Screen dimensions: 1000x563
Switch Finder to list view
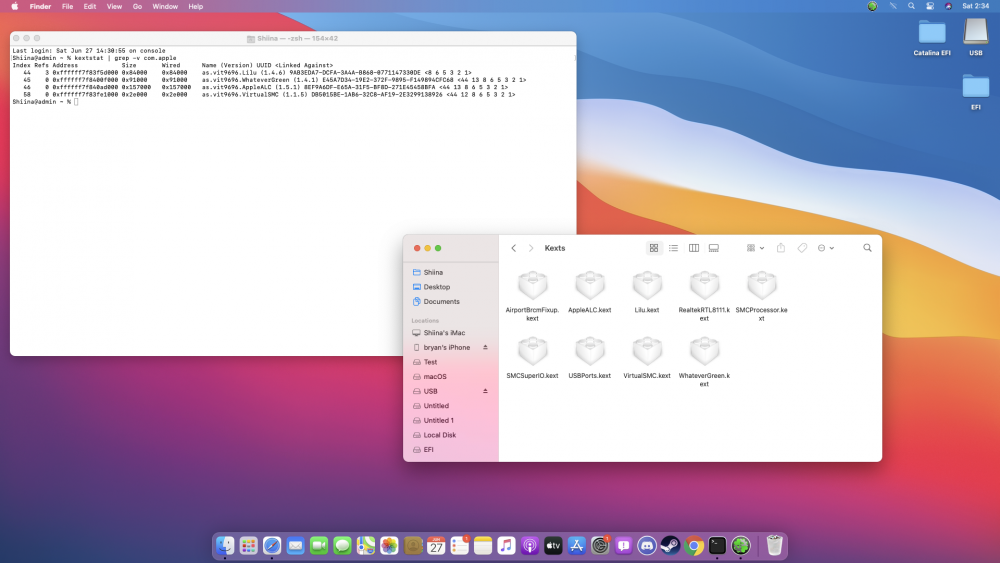tap(673, 248)
